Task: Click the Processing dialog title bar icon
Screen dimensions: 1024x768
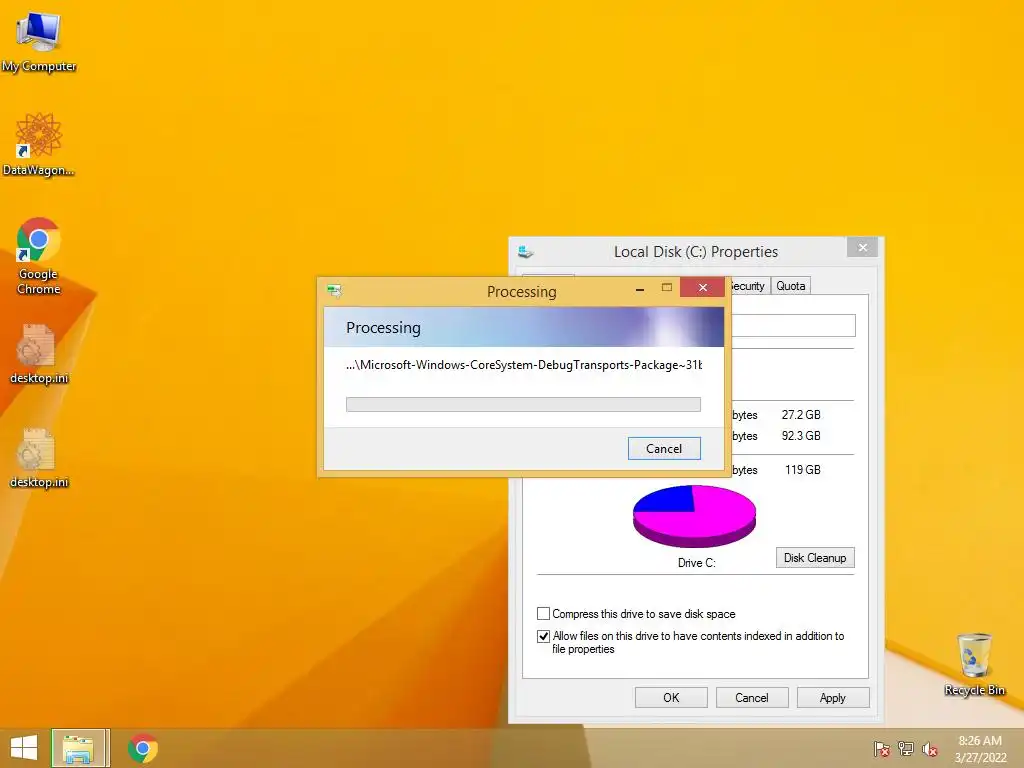Action: pos(334,291)
